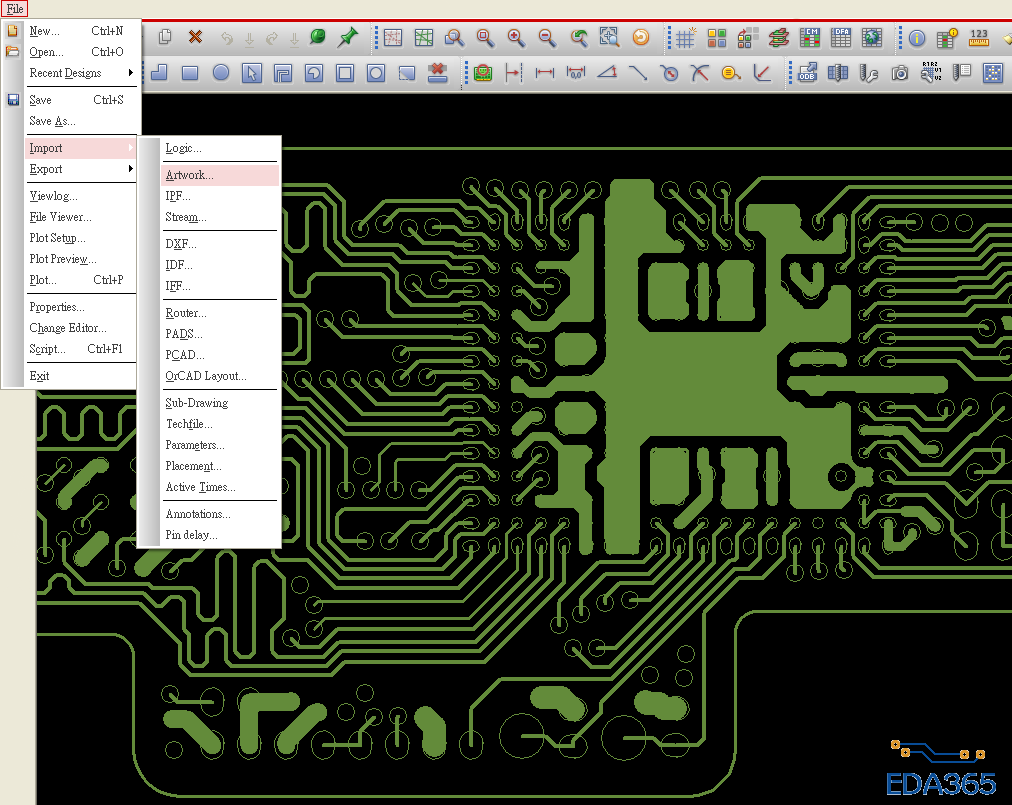The width and height of the screenshot is (1012, 805).
Task: Click the blue info icon
Action: coord(917,38)
